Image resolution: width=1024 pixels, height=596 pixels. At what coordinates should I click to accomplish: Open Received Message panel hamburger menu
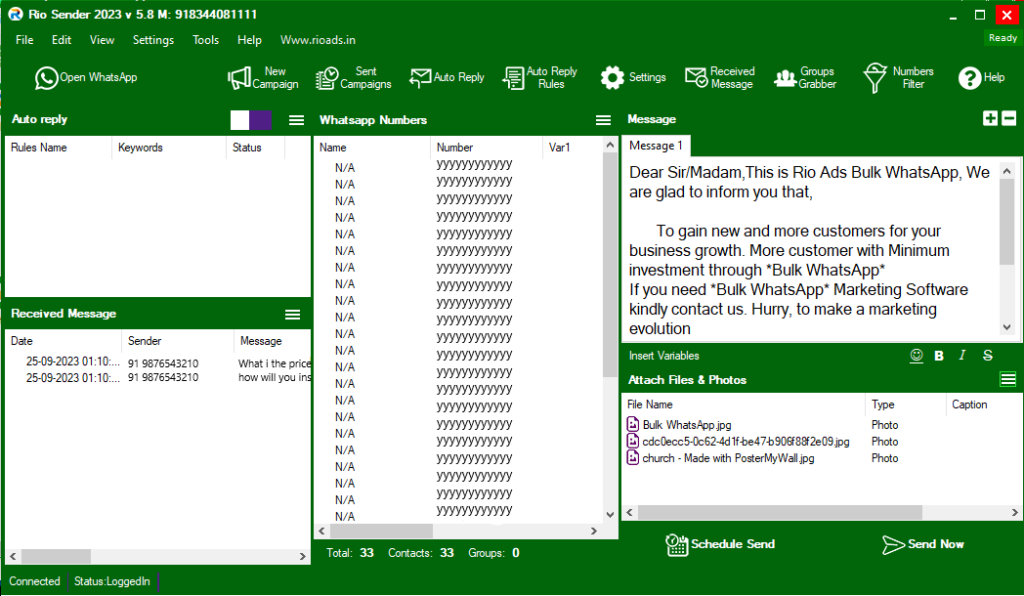pyautogui.click(x=293, y=315)
